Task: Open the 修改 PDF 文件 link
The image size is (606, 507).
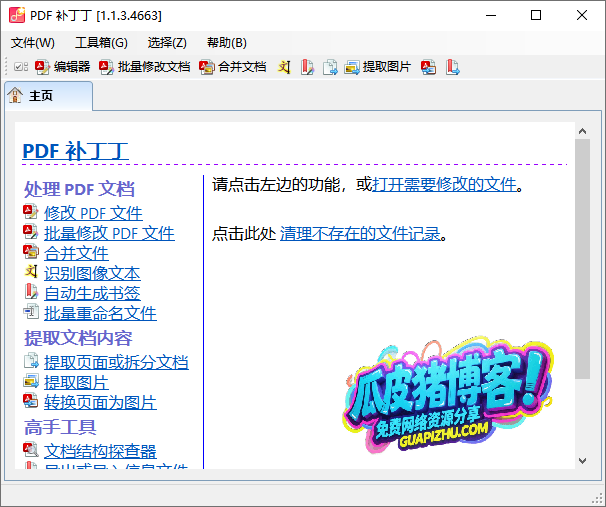Action: click(93, 213)
